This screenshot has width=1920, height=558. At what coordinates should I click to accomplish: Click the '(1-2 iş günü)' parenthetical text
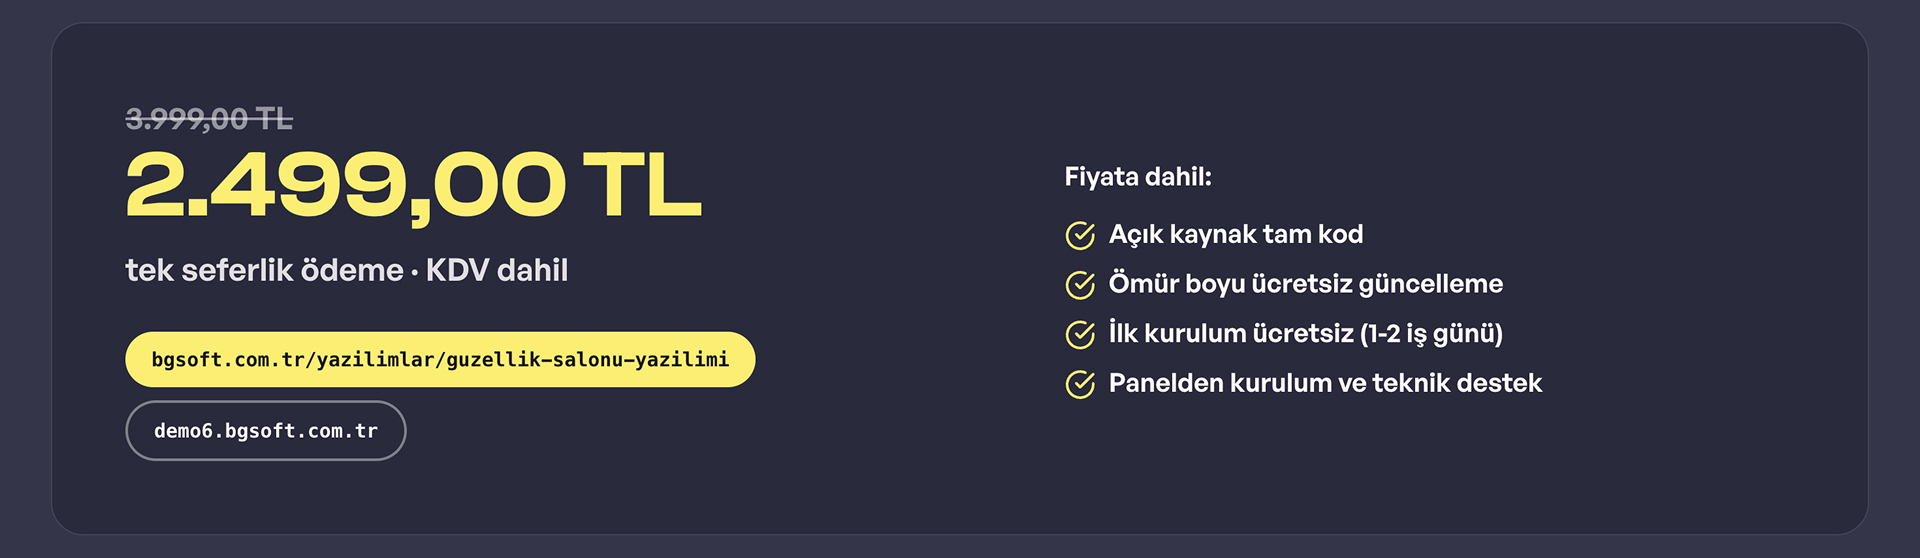click(1431, 334)
